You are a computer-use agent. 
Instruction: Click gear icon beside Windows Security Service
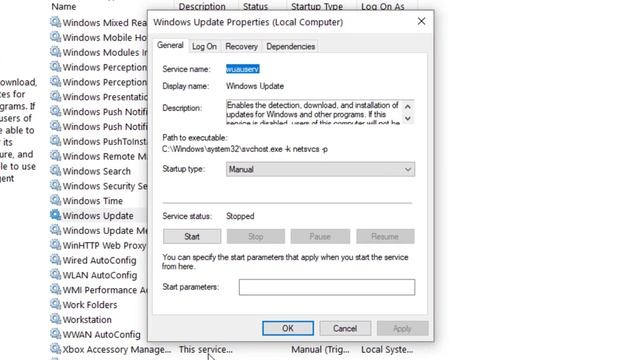click(x=55, y=185)
